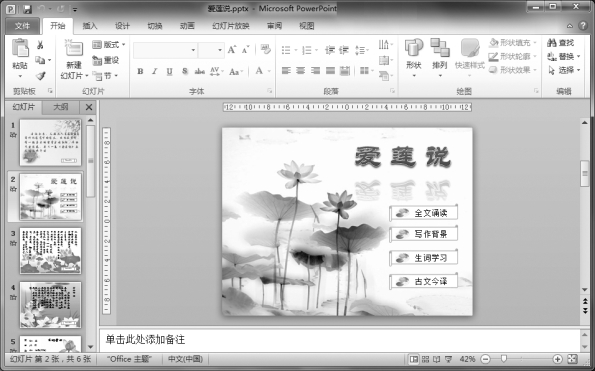The height and width of the screenshot is (371, 595).
Task: Open the Shapes (形状) gallery
Action: click(x=414, y=57)
